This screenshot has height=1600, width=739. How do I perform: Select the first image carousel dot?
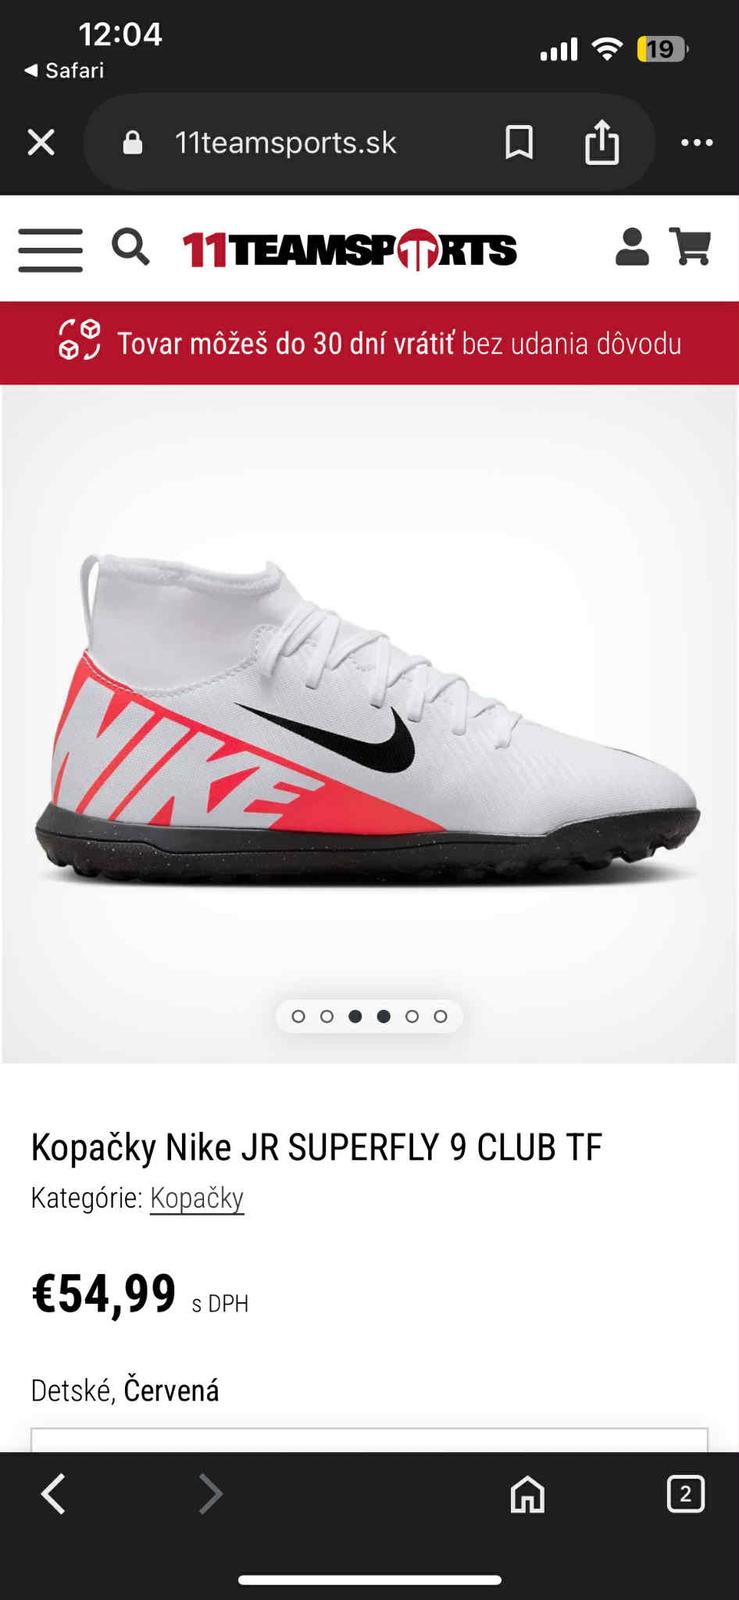click(298, 1016)
